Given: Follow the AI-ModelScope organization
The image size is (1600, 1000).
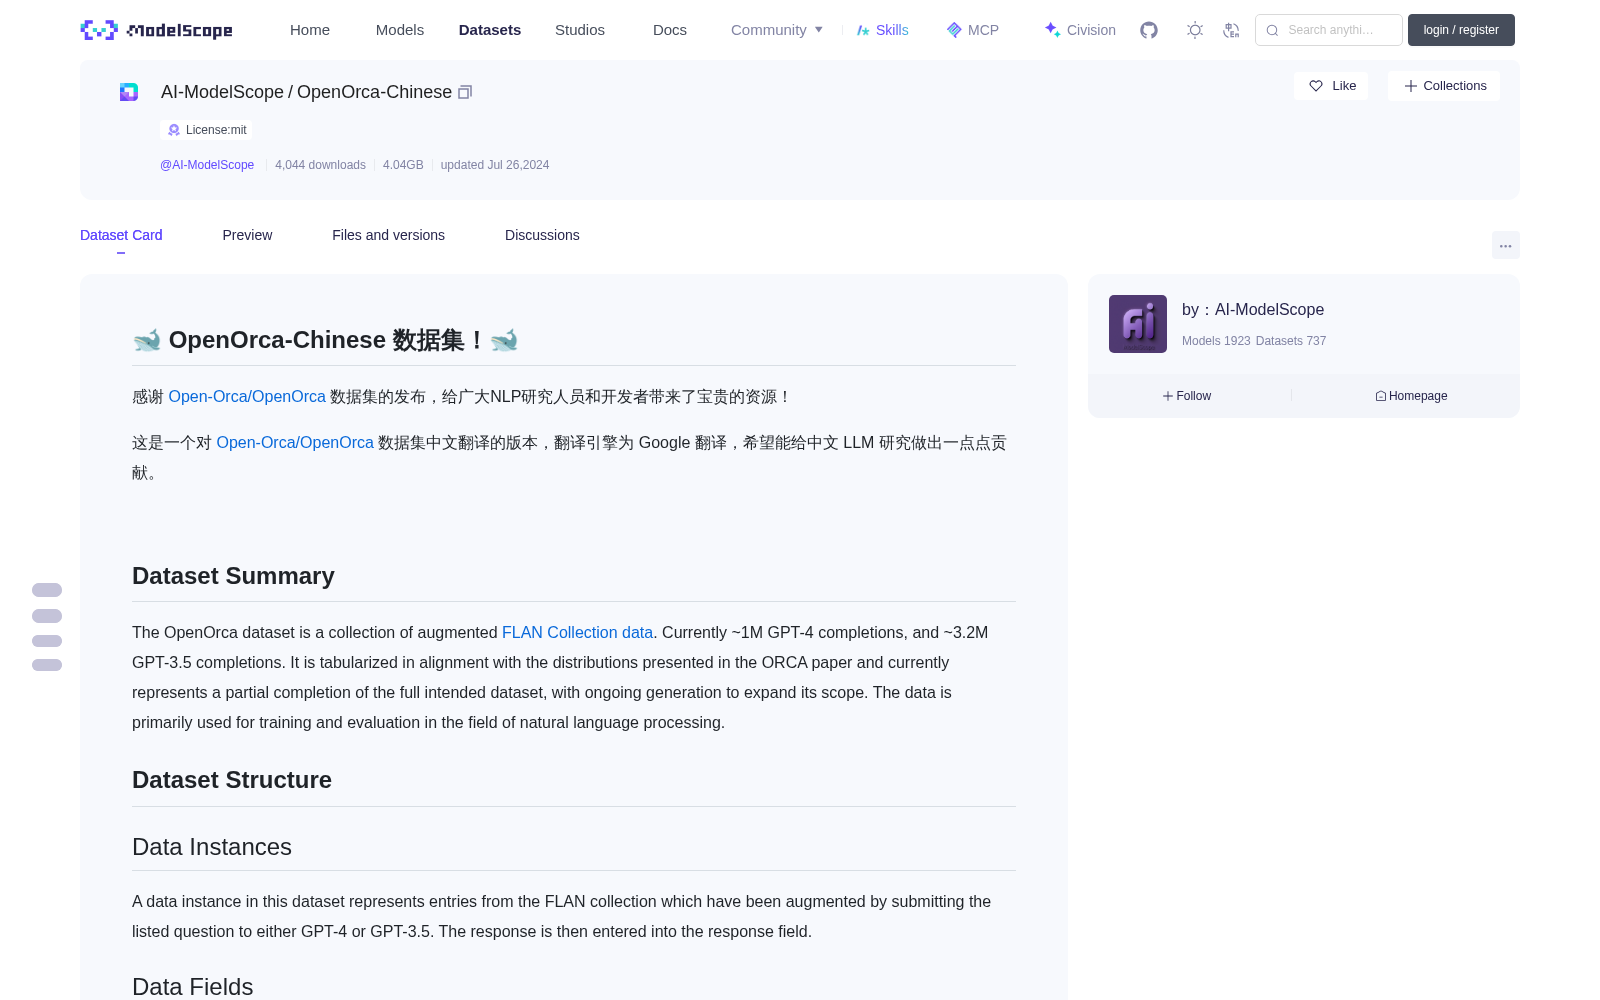Looking at the screenshot, I should (1187, 396).
